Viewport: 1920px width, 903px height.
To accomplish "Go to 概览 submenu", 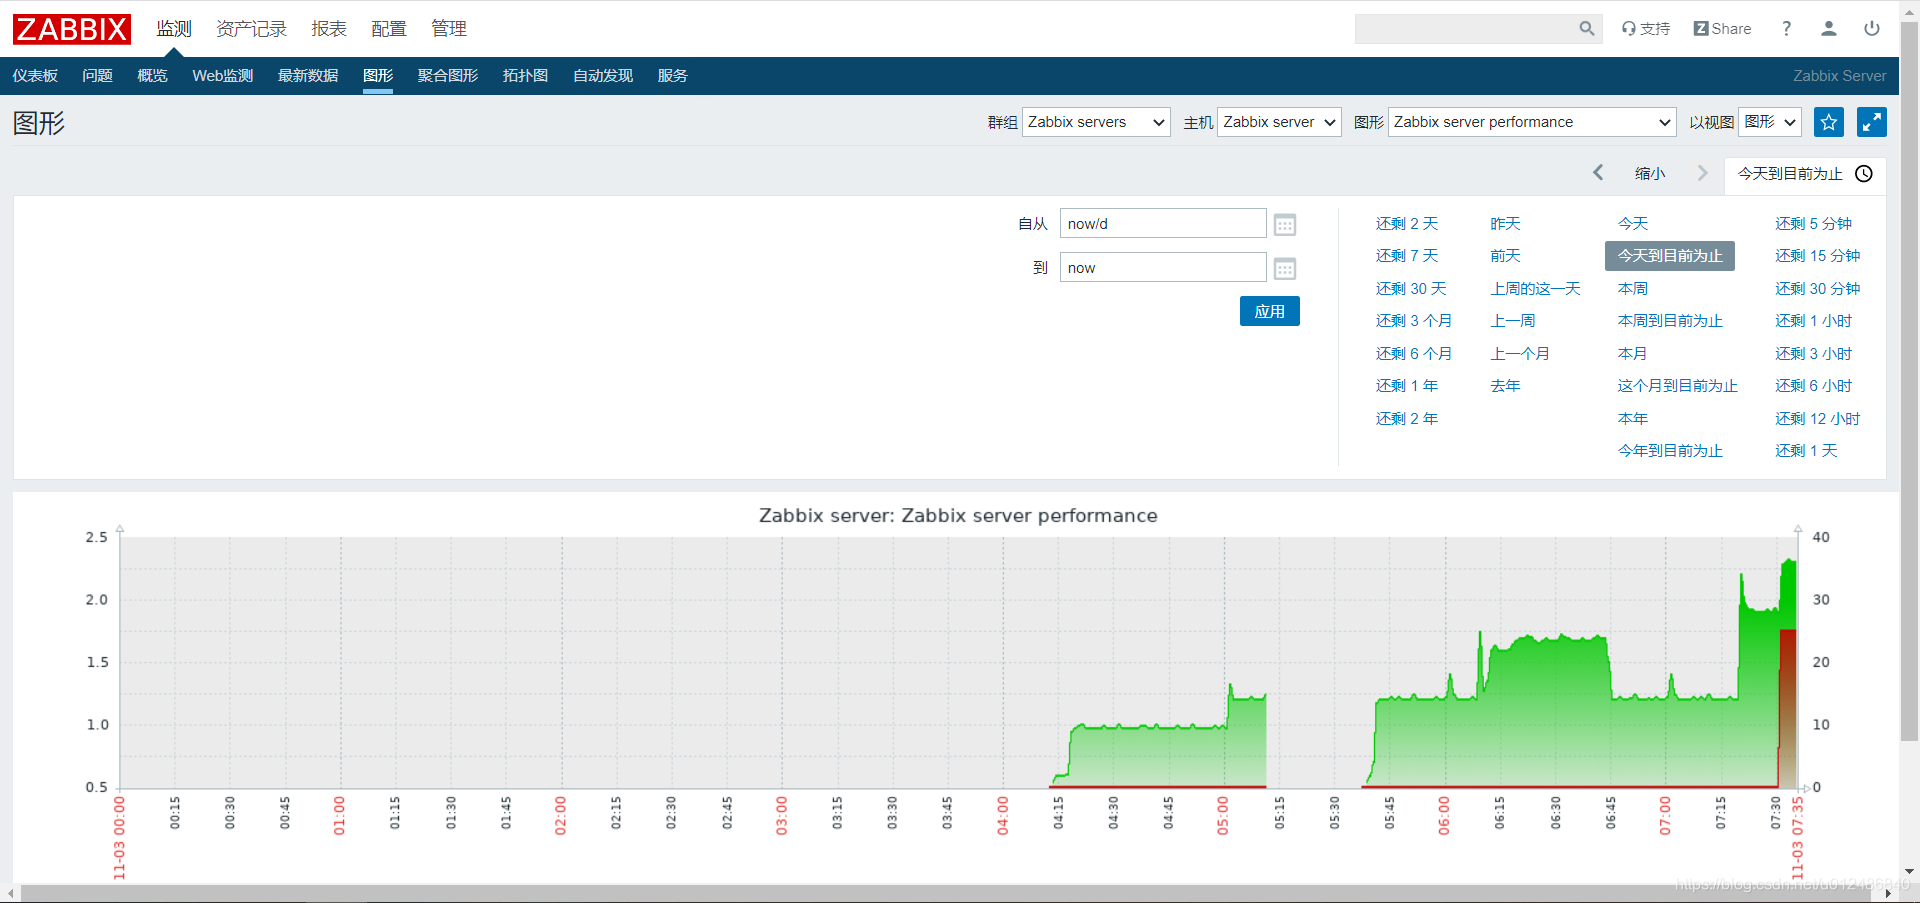I will [152, 76].
